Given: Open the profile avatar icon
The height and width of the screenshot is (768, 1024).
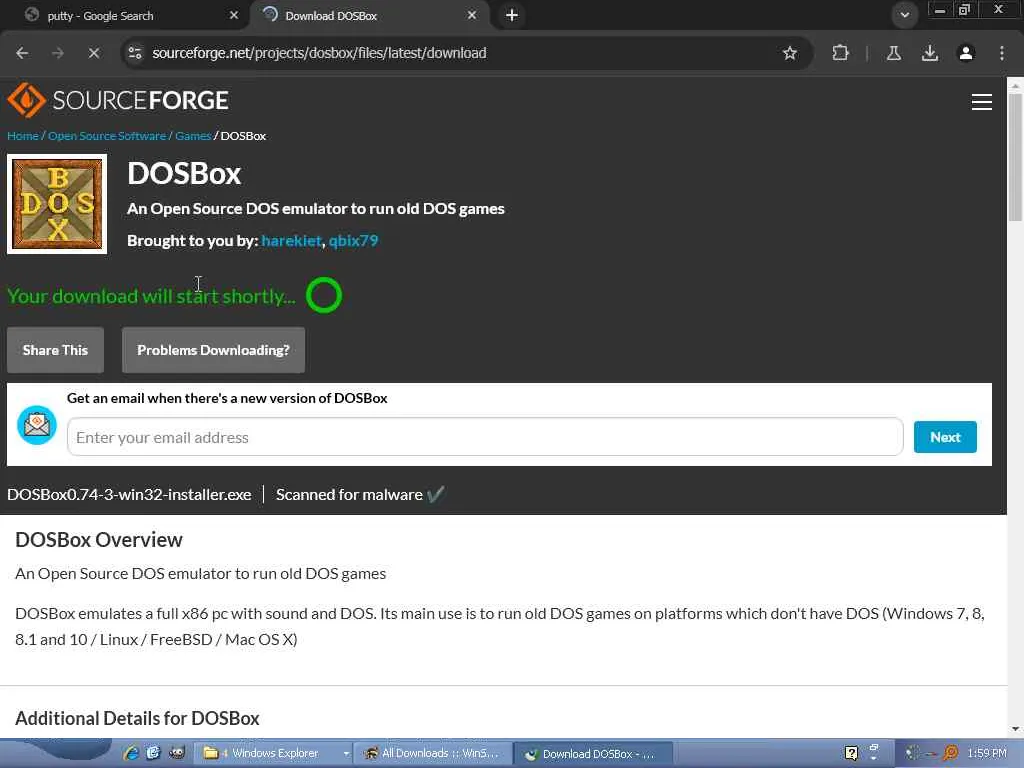Looking at the screenshot, I should click(965, 53).
